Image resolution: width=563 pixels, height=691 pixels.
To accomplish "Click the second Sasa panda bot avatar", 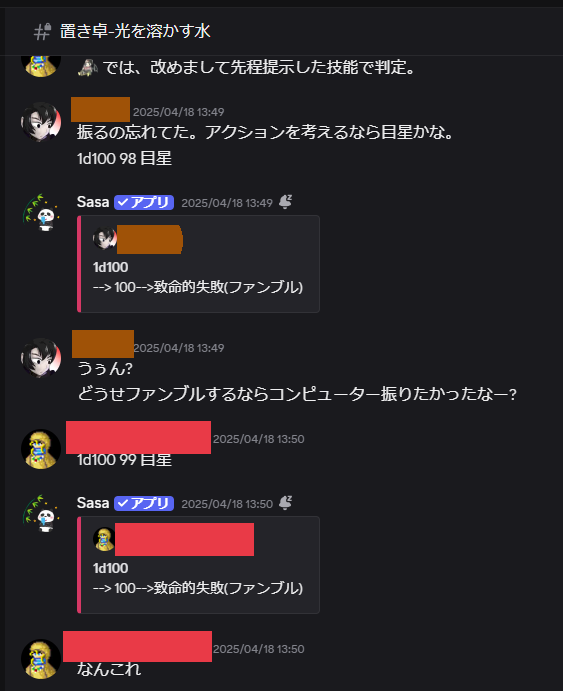I will (41, 514).
